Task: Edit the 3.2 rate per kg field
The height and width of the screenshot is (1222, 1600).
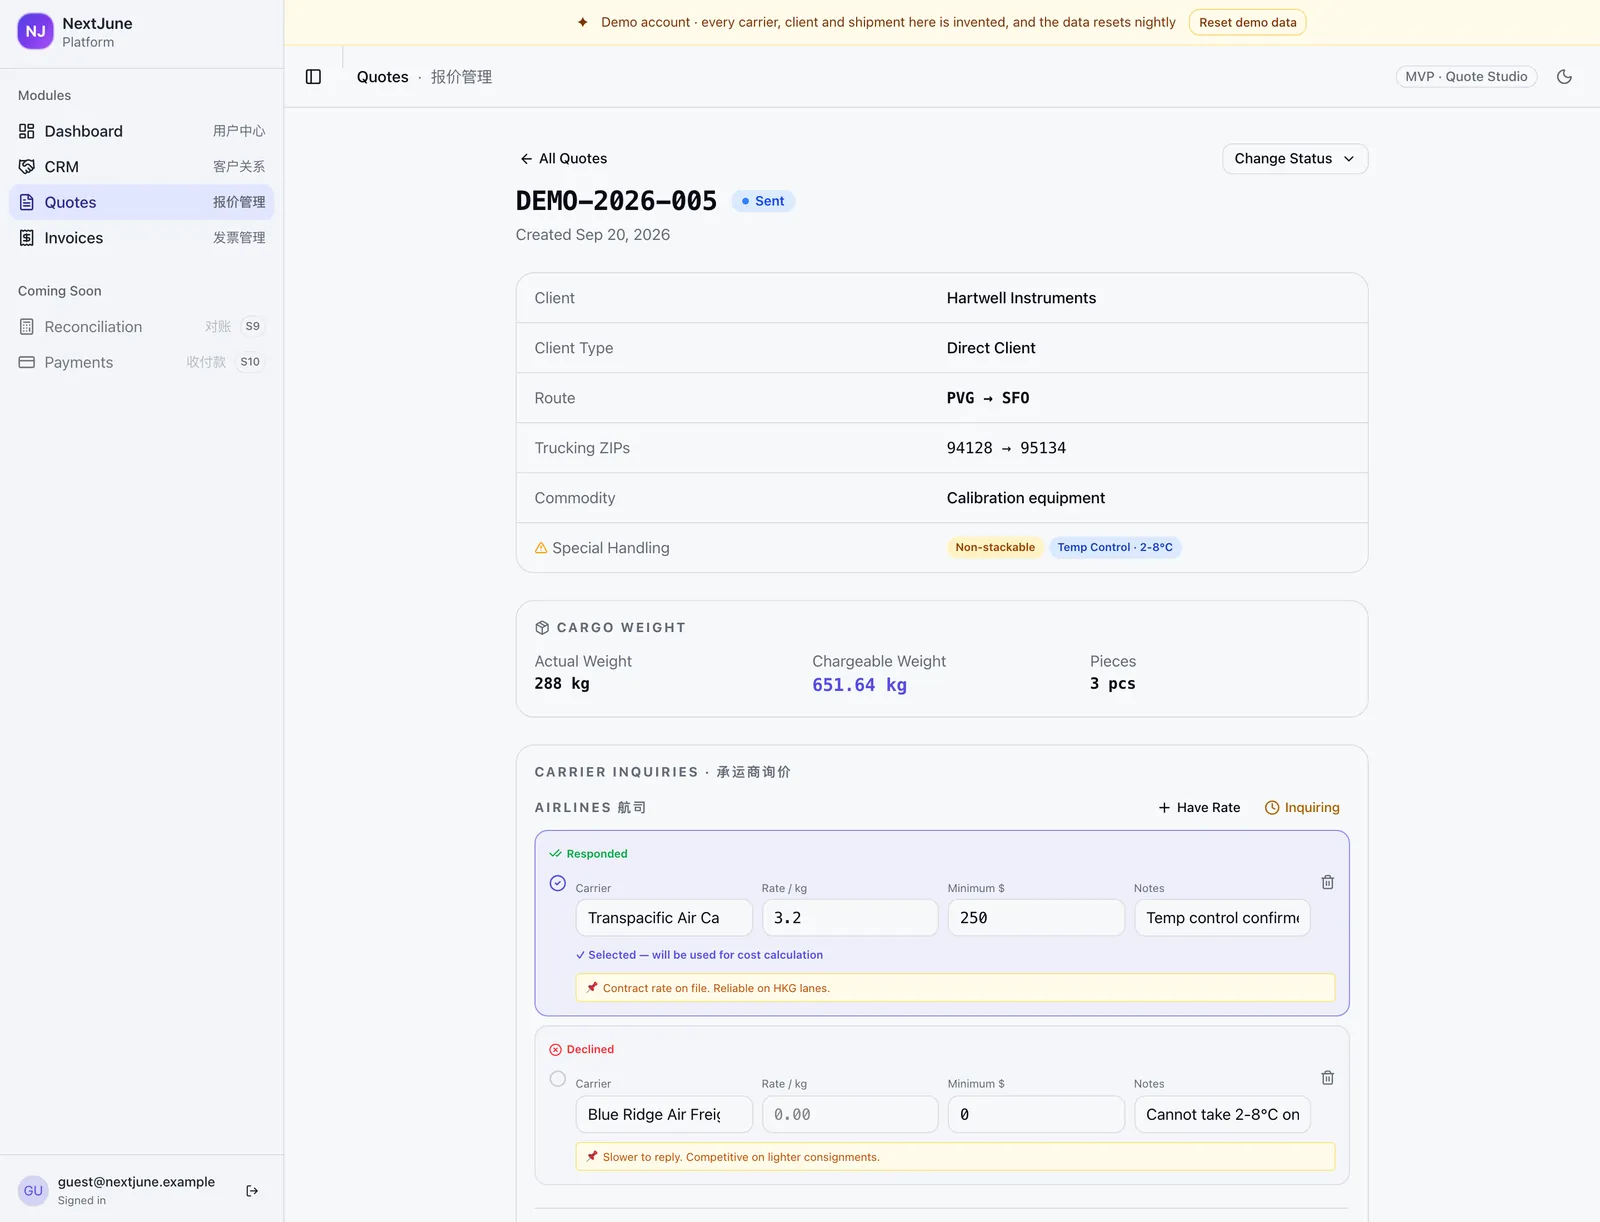Action: click(850, 918)
